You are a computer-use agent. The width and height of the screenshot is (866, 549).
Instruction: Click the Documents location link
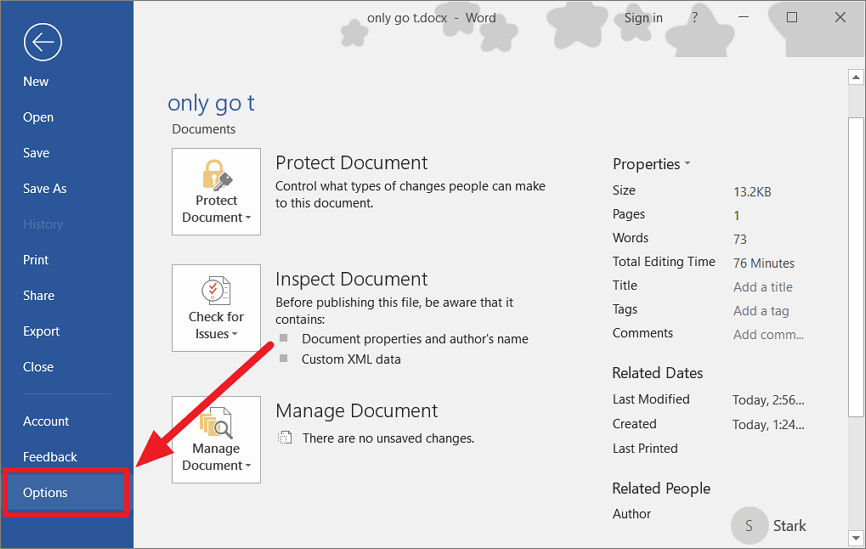(x=203, y=129)
